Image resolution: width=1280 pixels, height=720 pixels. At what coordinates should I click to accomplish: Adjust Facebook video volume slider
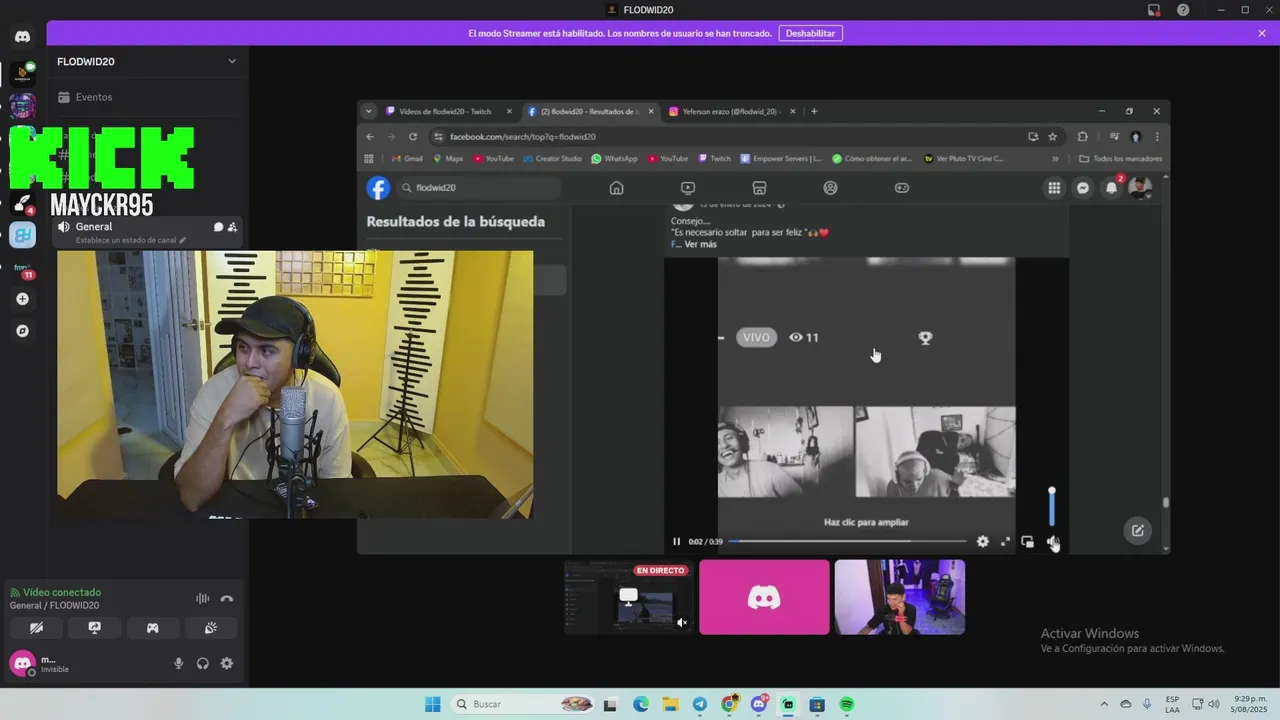(x=1051, y=508)
